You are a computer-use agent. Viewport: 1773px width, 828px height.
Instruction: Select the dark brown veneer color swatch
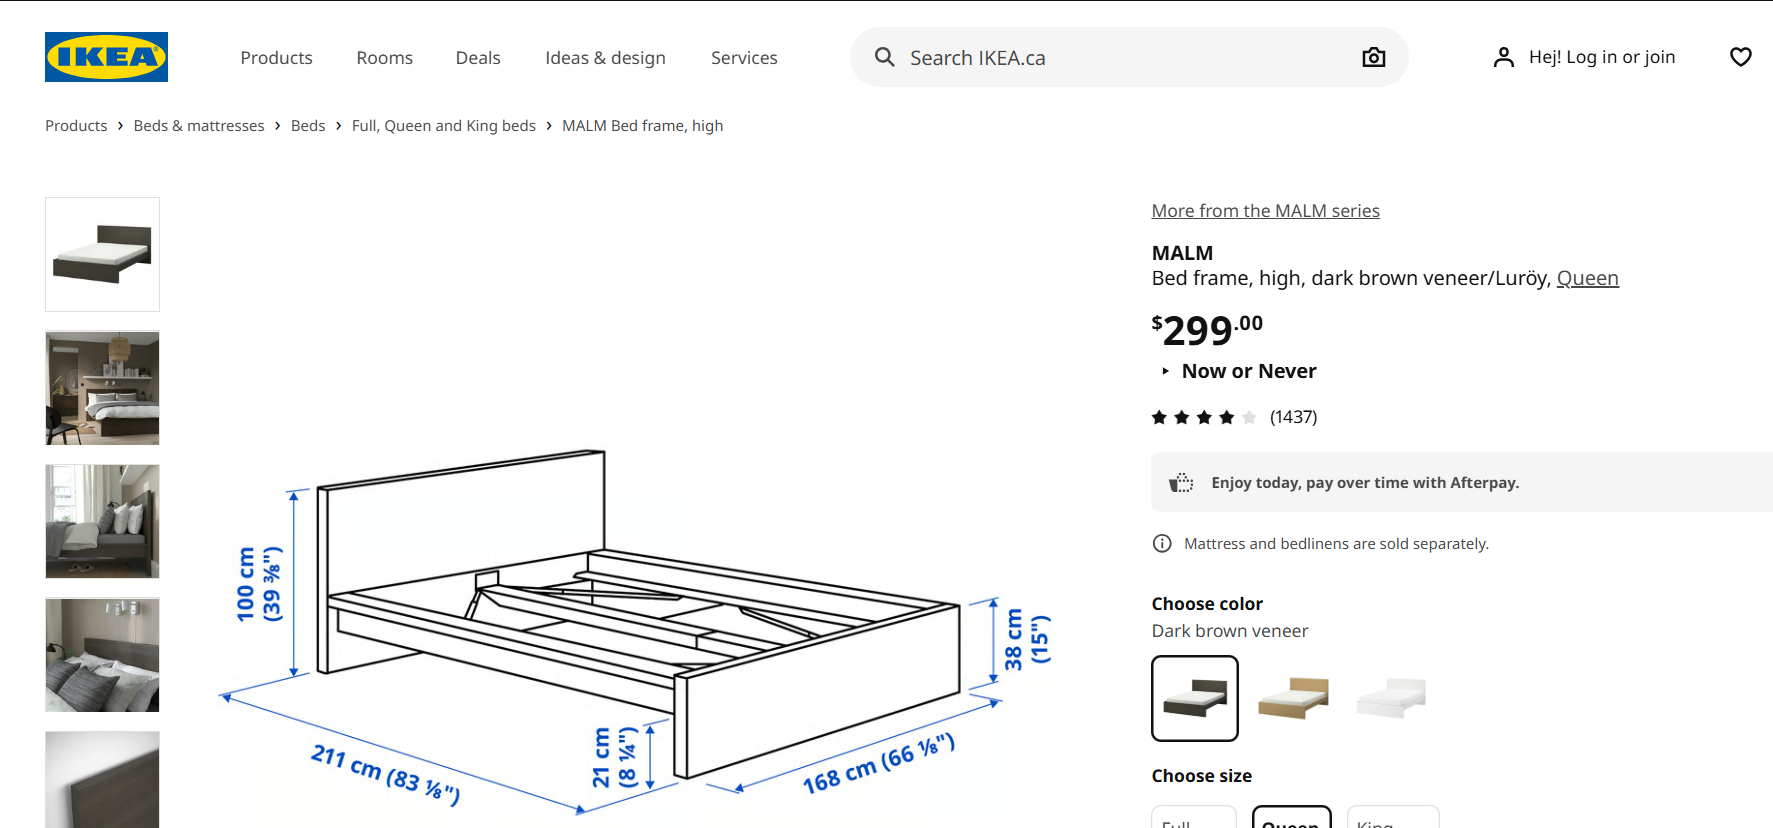pos(1195,698)
